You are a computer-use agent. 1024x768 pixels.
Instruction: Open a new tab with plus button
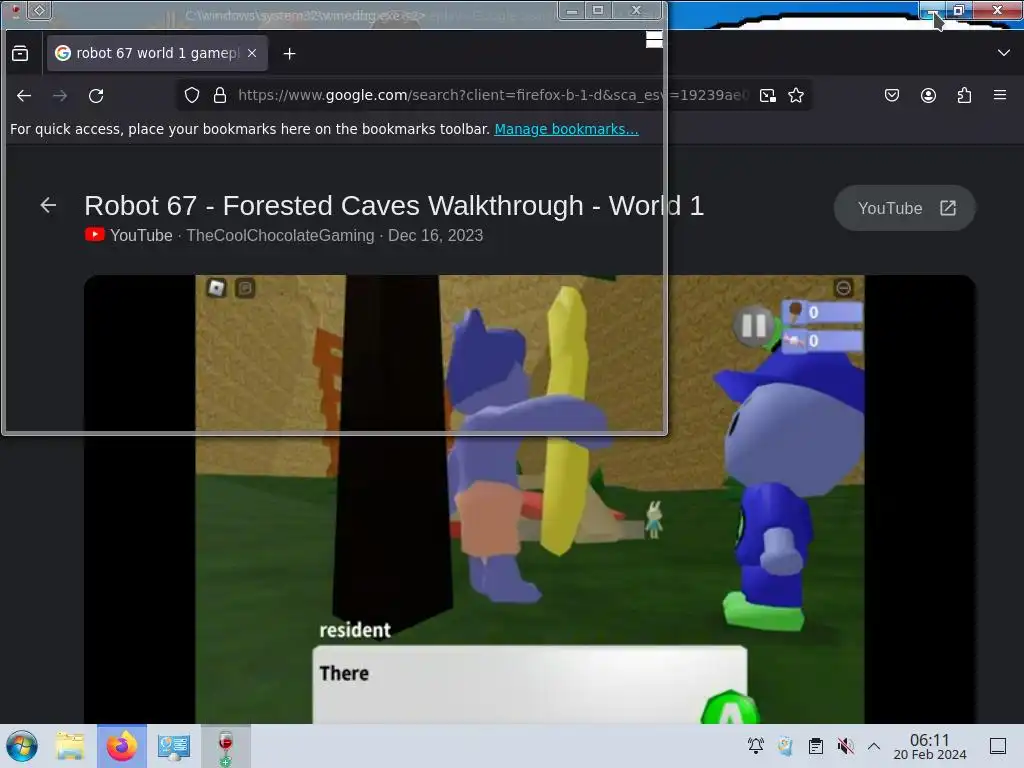coord(289,54)
